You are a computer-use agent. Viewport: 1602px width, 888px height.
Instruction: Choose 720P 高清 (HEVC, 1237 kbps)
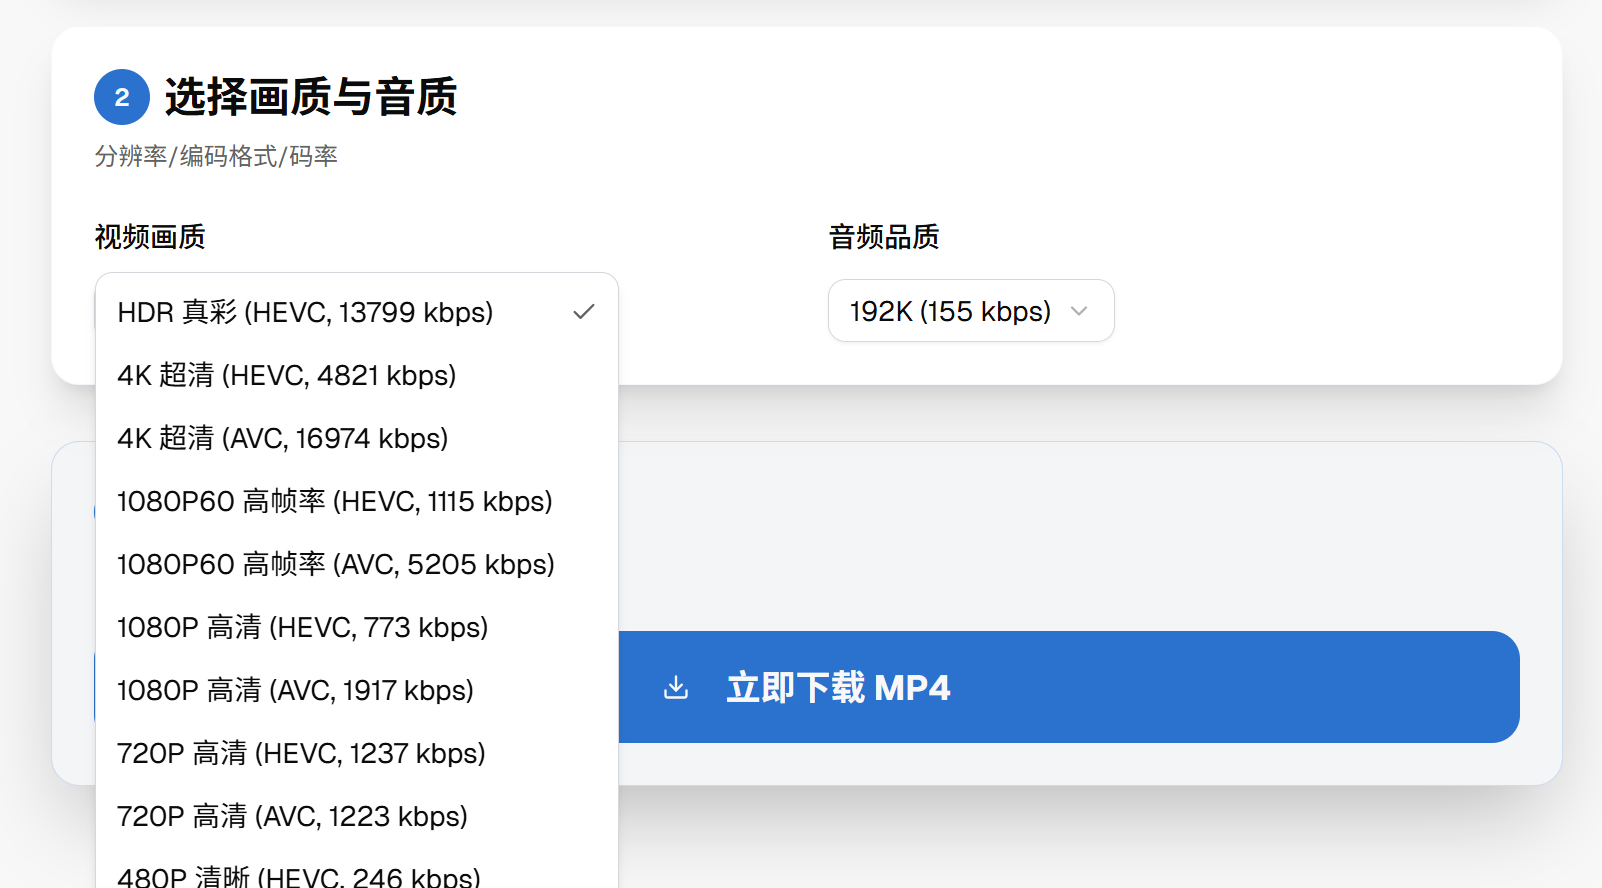click(x=301, y=754)
